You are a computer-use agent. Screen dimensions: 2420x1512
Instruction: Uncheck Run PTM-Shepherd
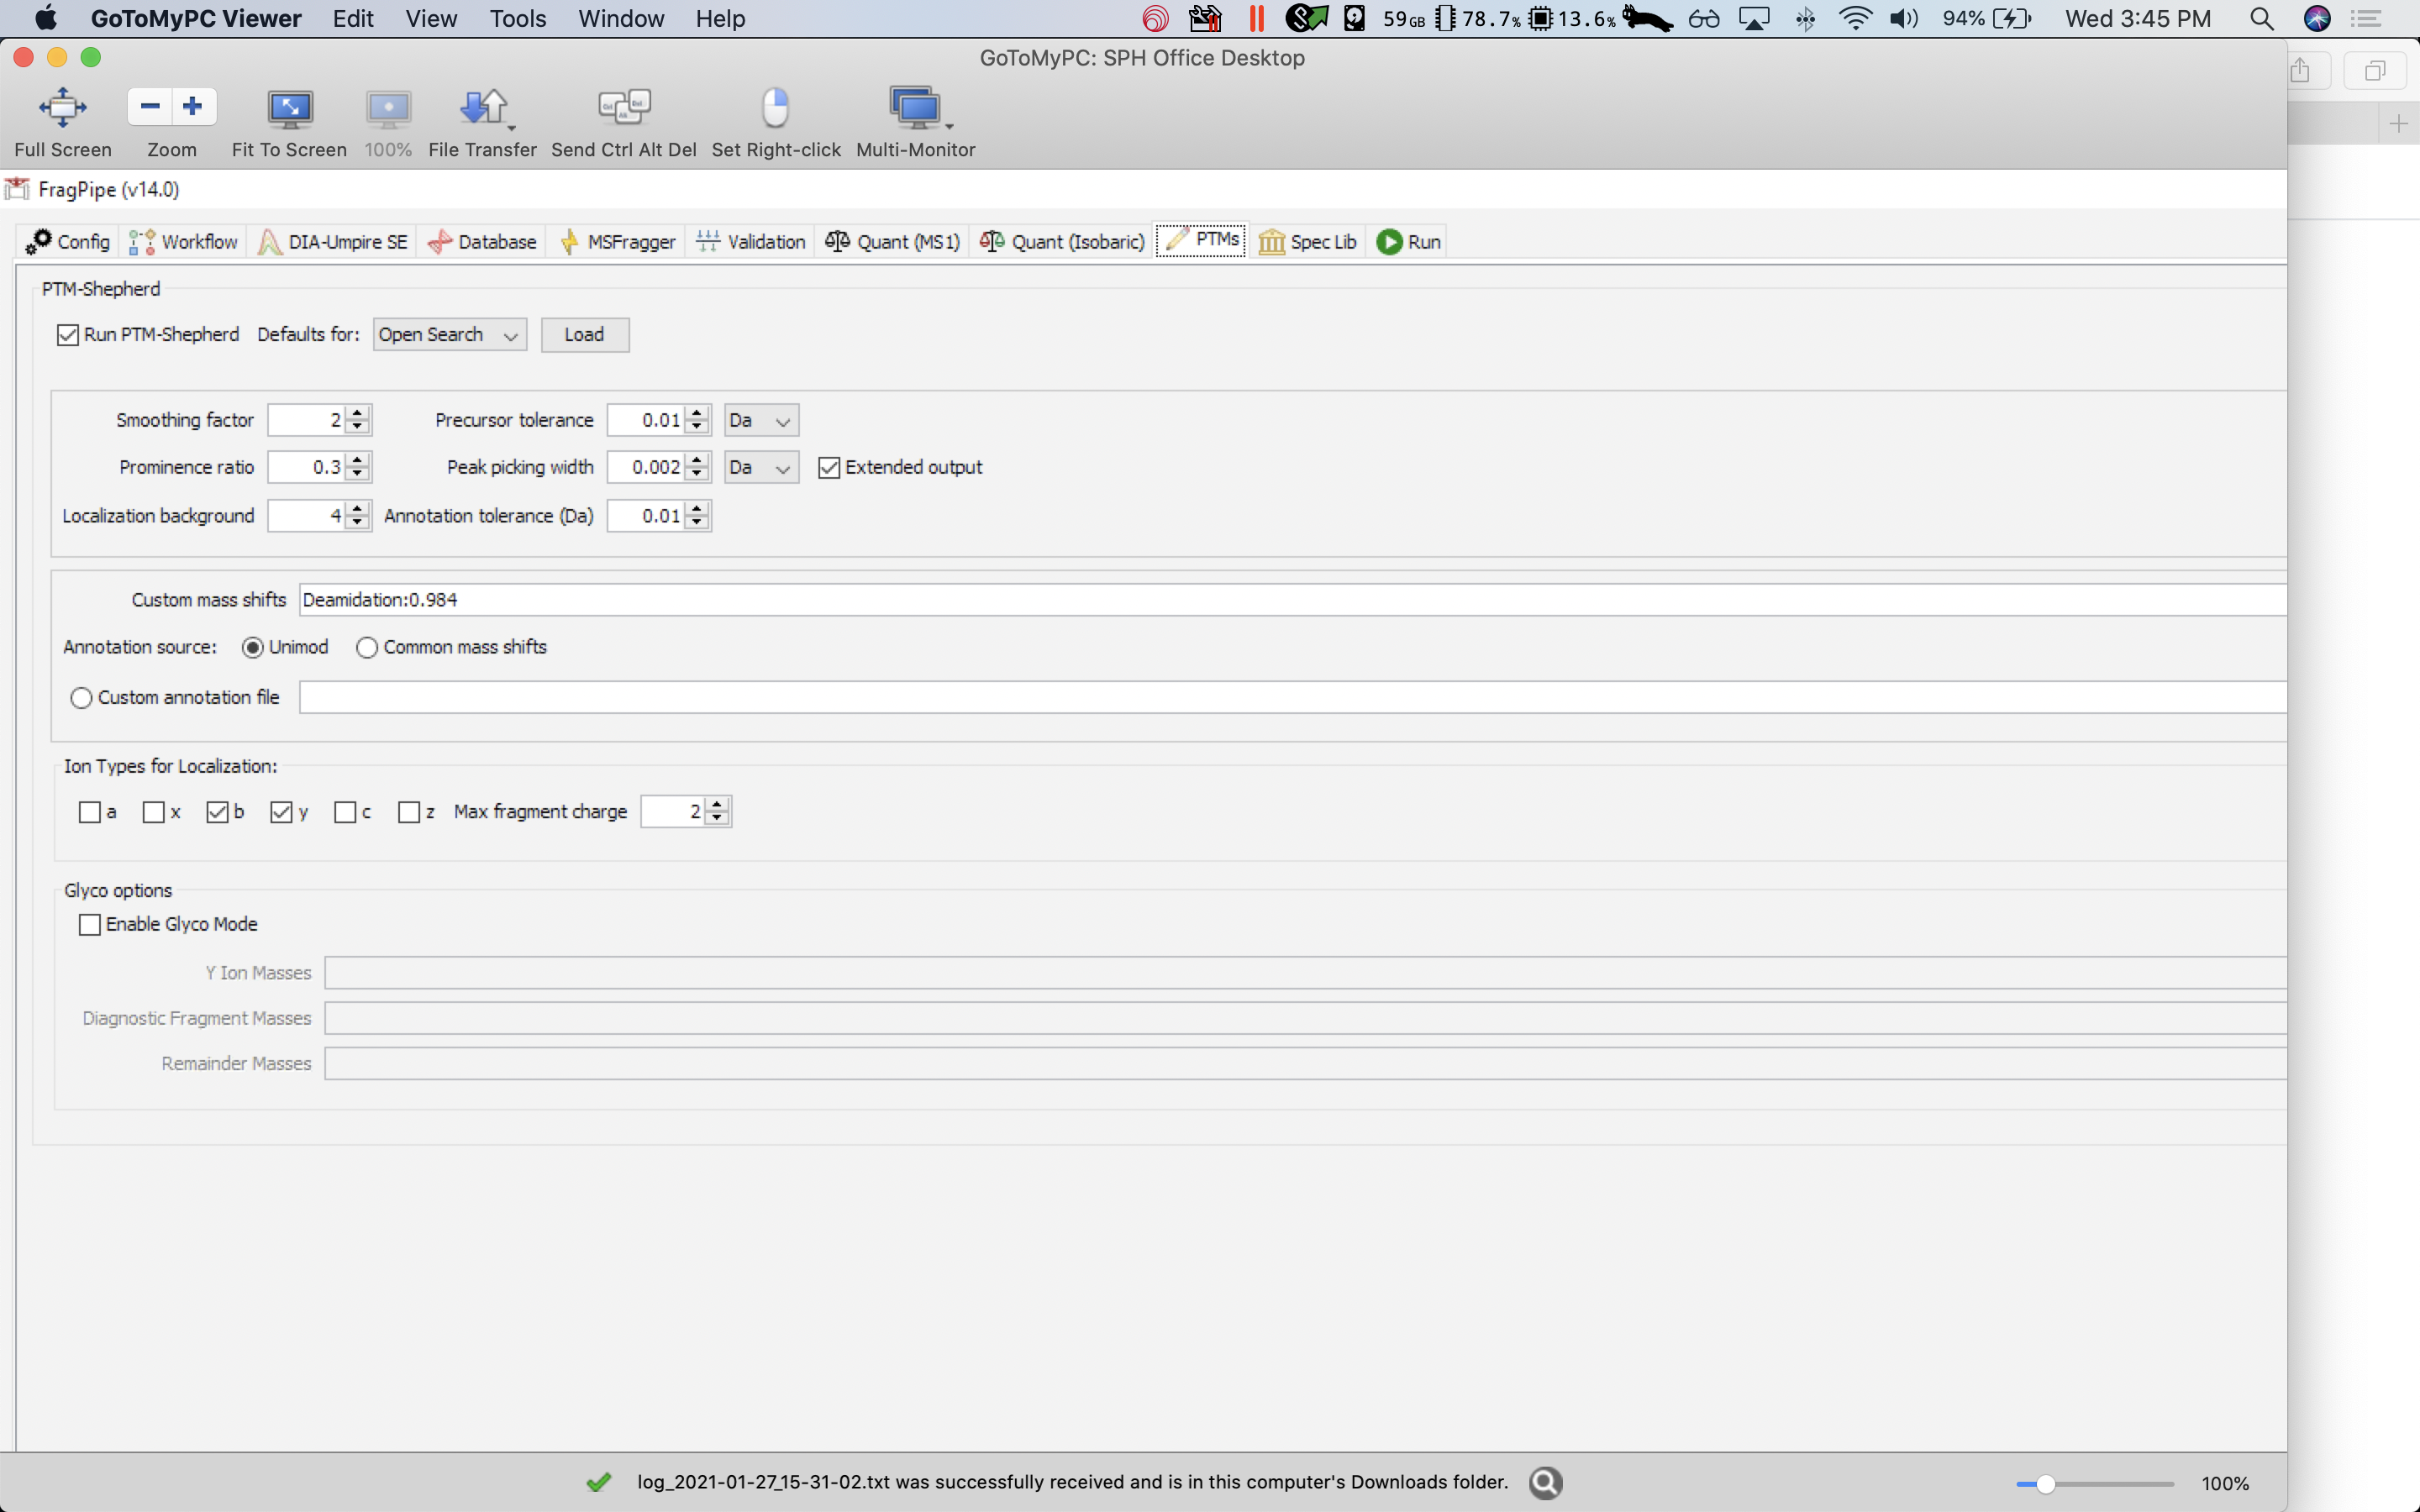[67, 334]
